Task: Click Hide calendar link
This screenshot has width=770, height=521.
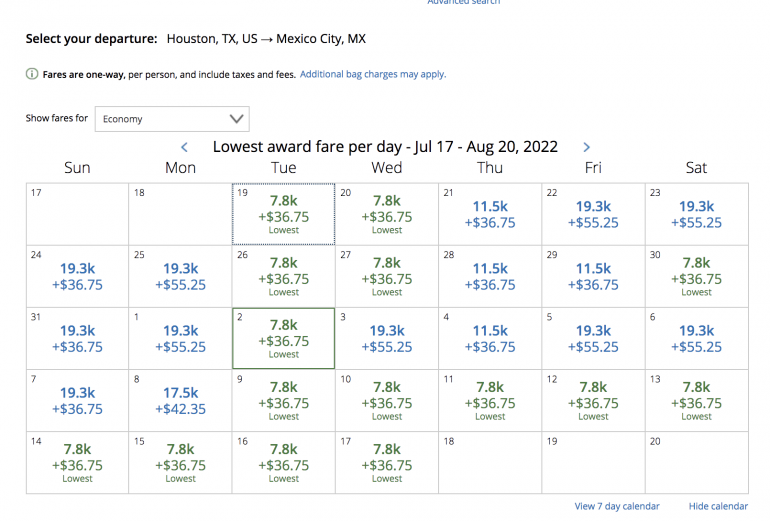Action: [x=718, y=506]
